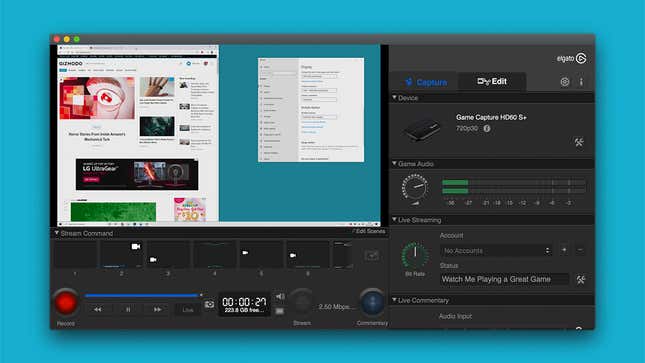This screenshot has width=645, height=363.
Task: Switch to the Capture tab
Action: point(426,82)
